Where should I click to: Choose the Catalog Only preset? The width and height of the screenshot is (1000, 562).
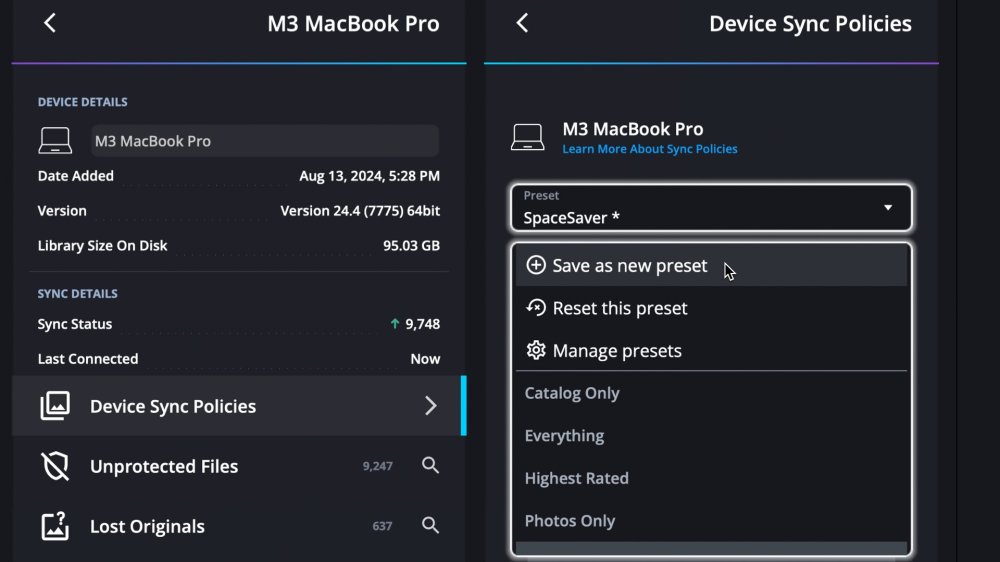tap(572, 393)
